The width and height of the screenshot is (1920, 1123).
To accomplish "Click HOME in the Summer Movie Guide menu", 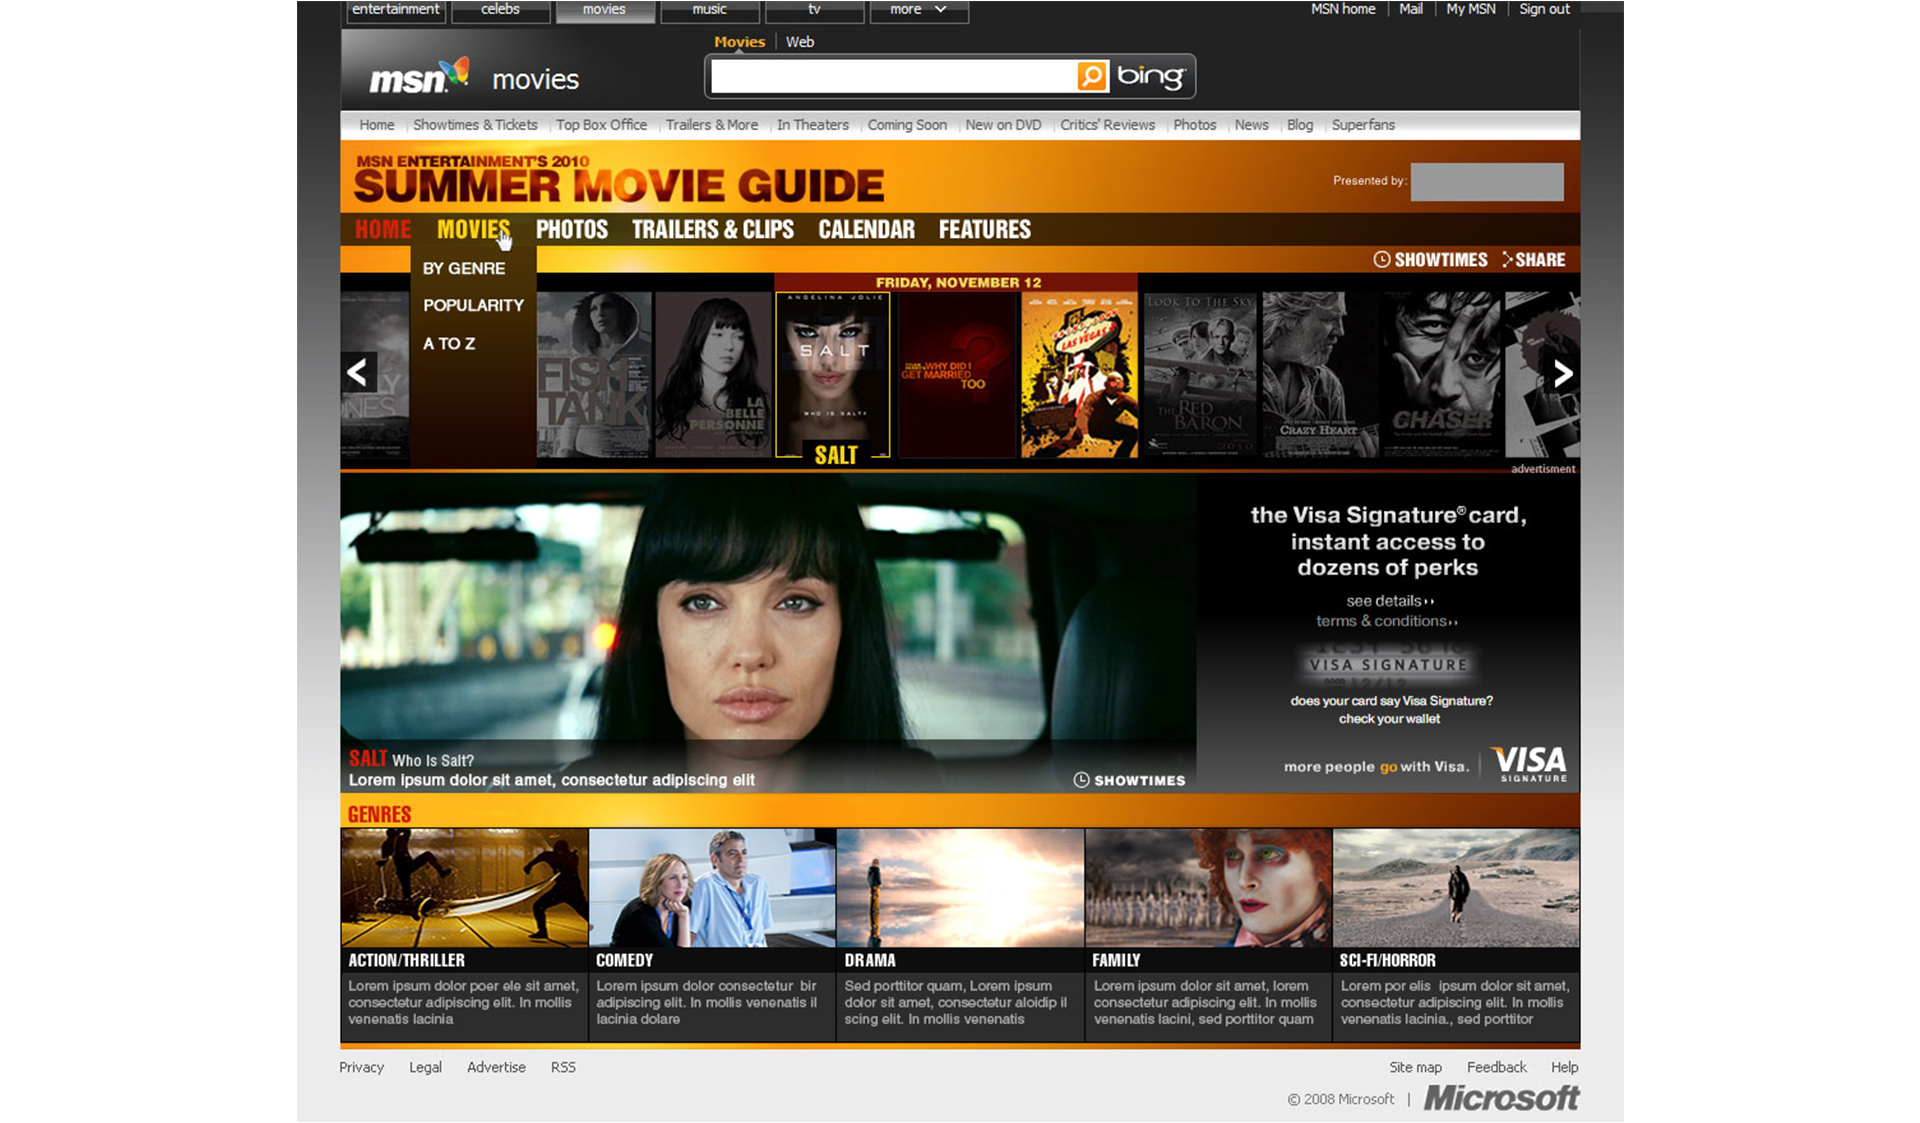I will pyautogui.click(x=383, y=230).
